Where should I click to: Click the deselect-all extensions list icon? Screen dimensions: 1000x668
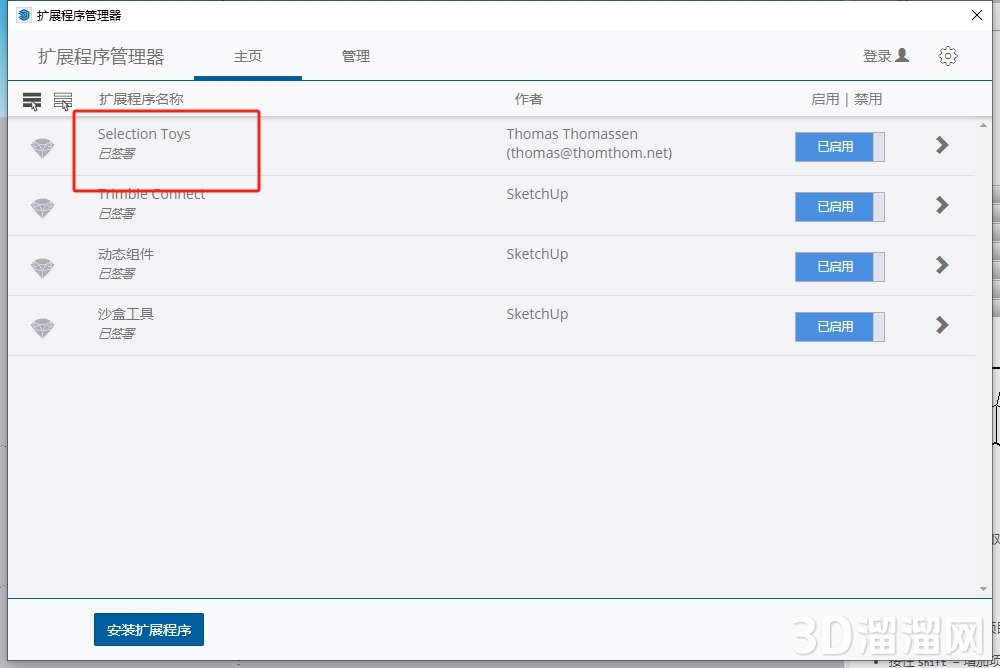tap(63, 101)
